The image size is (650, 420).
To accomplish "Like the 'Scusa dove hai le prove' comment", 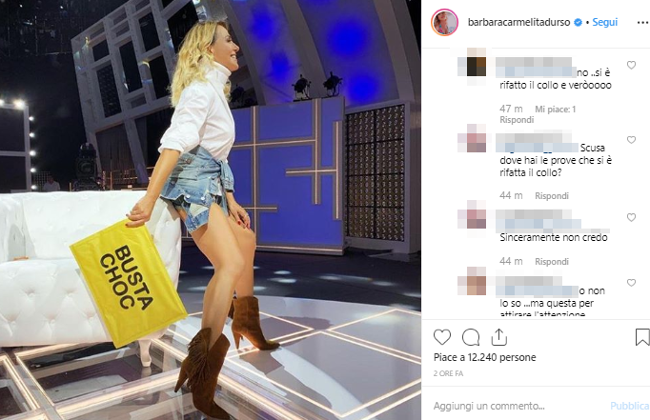I will pyautogui.click(x=631, y=140).
